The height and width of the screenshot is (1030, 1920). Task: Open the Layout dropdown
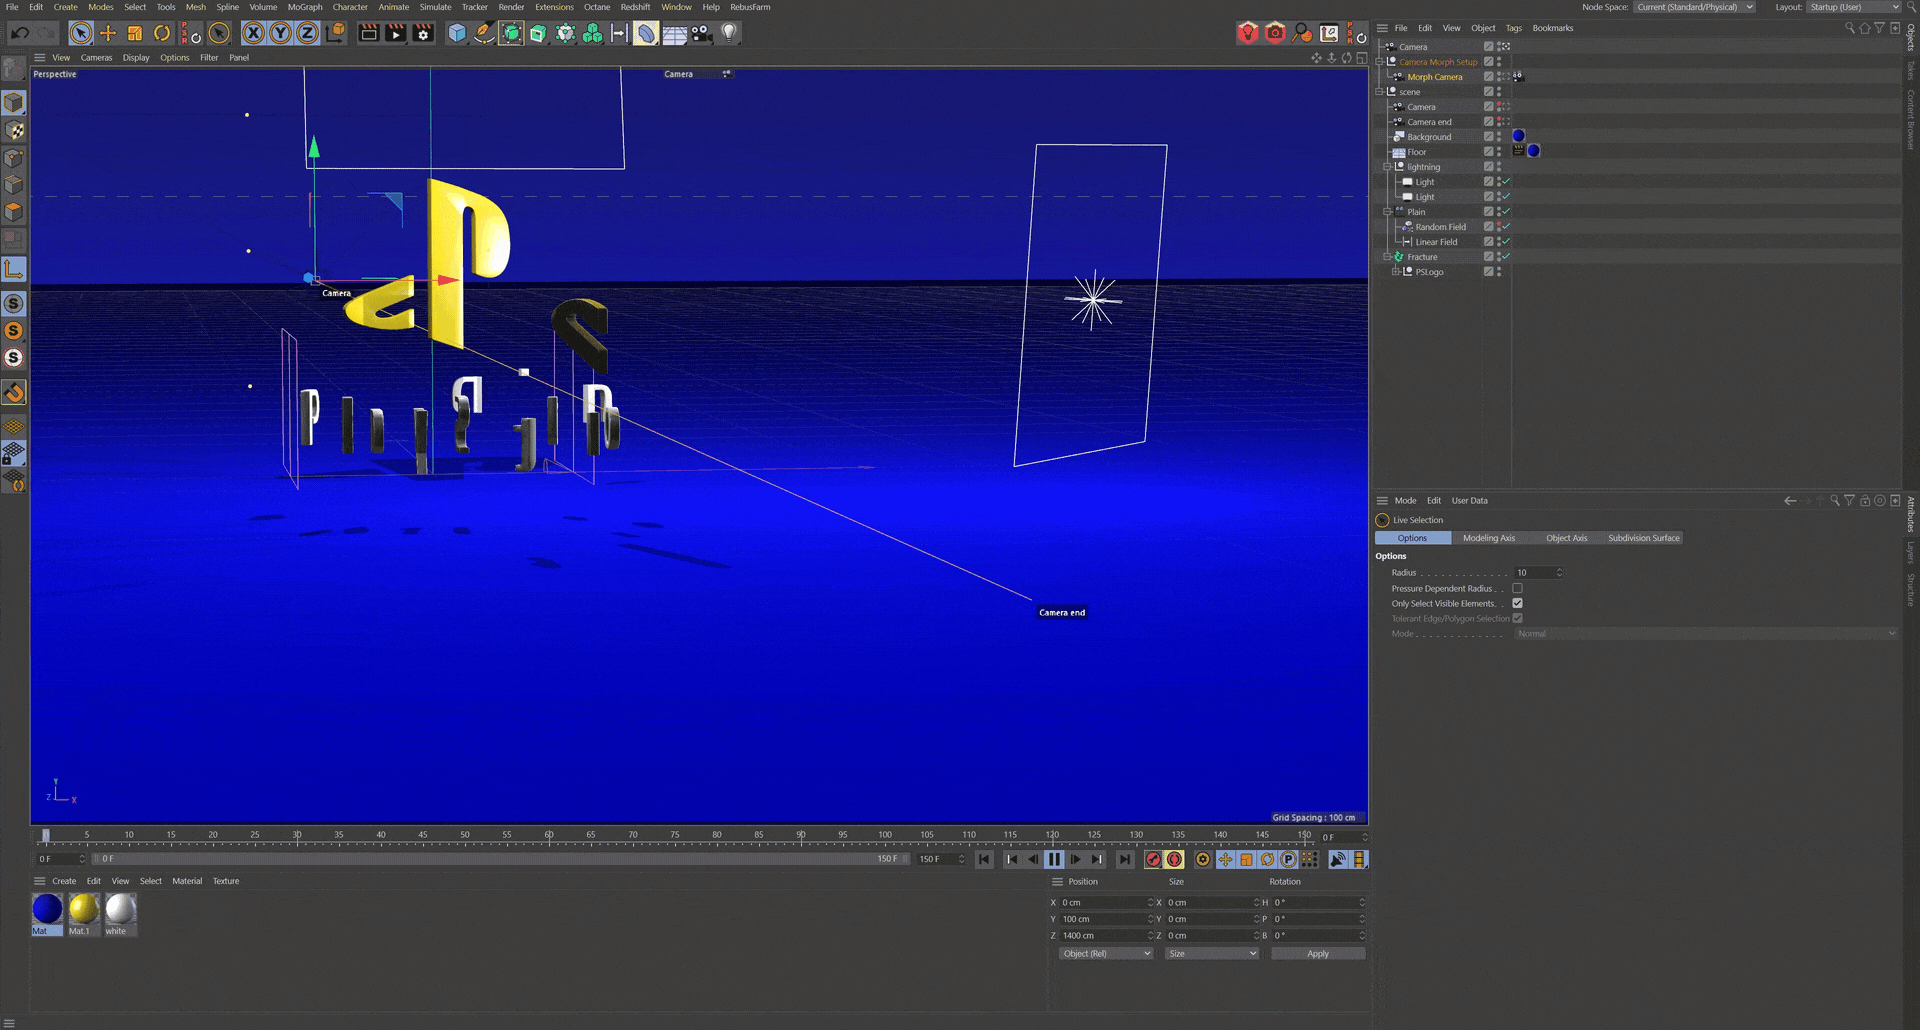(x=1853, y=7)
